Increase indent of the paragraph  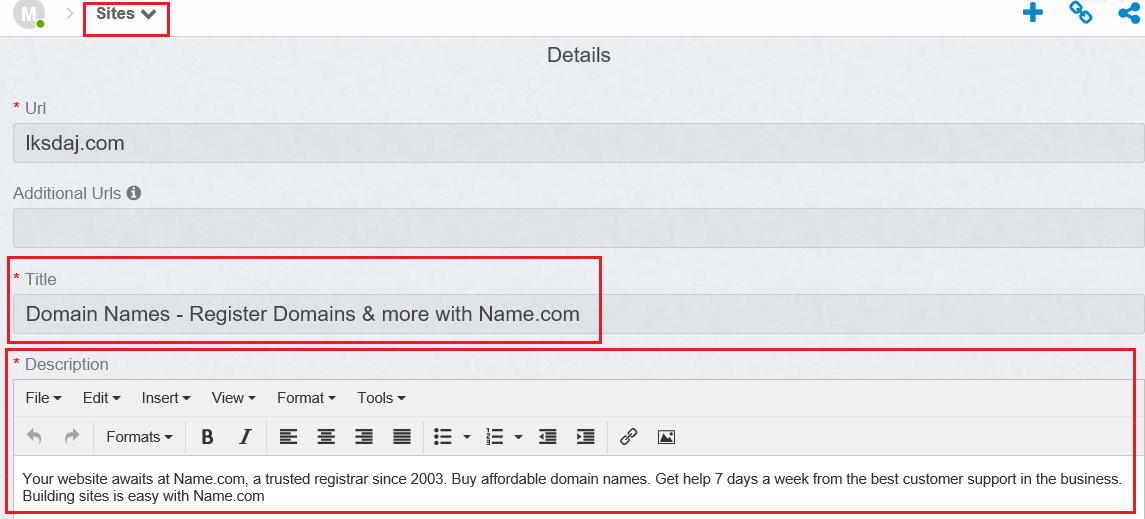coord(586,437)
